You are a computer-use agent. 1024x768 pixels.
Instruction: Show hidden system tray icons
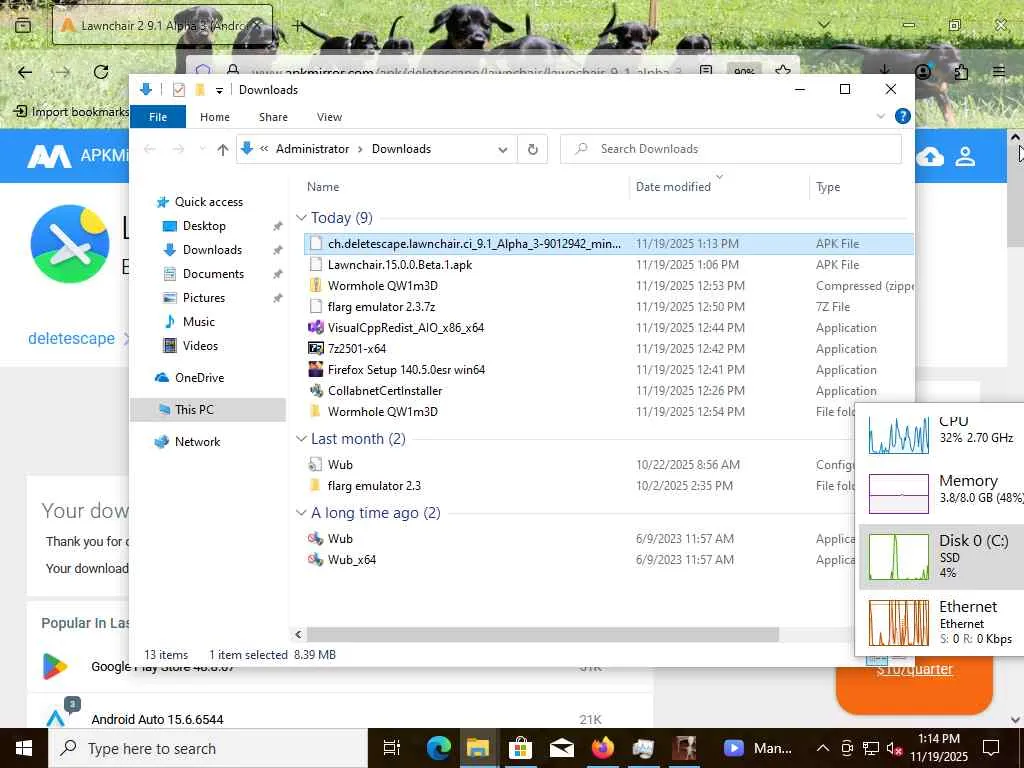pyautogui.click(x=823, y=748)
